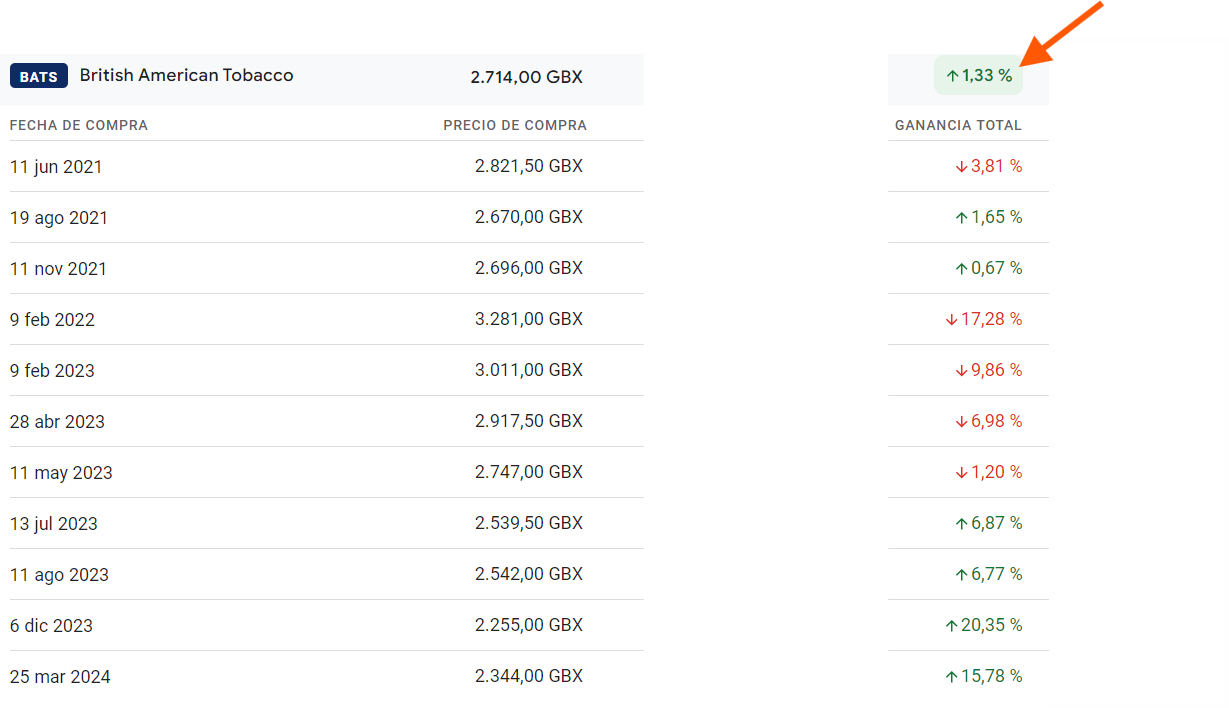Click the green 1,33 % gain badge
The width and height of the screenshot is (1229, 708).
click(x=978, y=76)
